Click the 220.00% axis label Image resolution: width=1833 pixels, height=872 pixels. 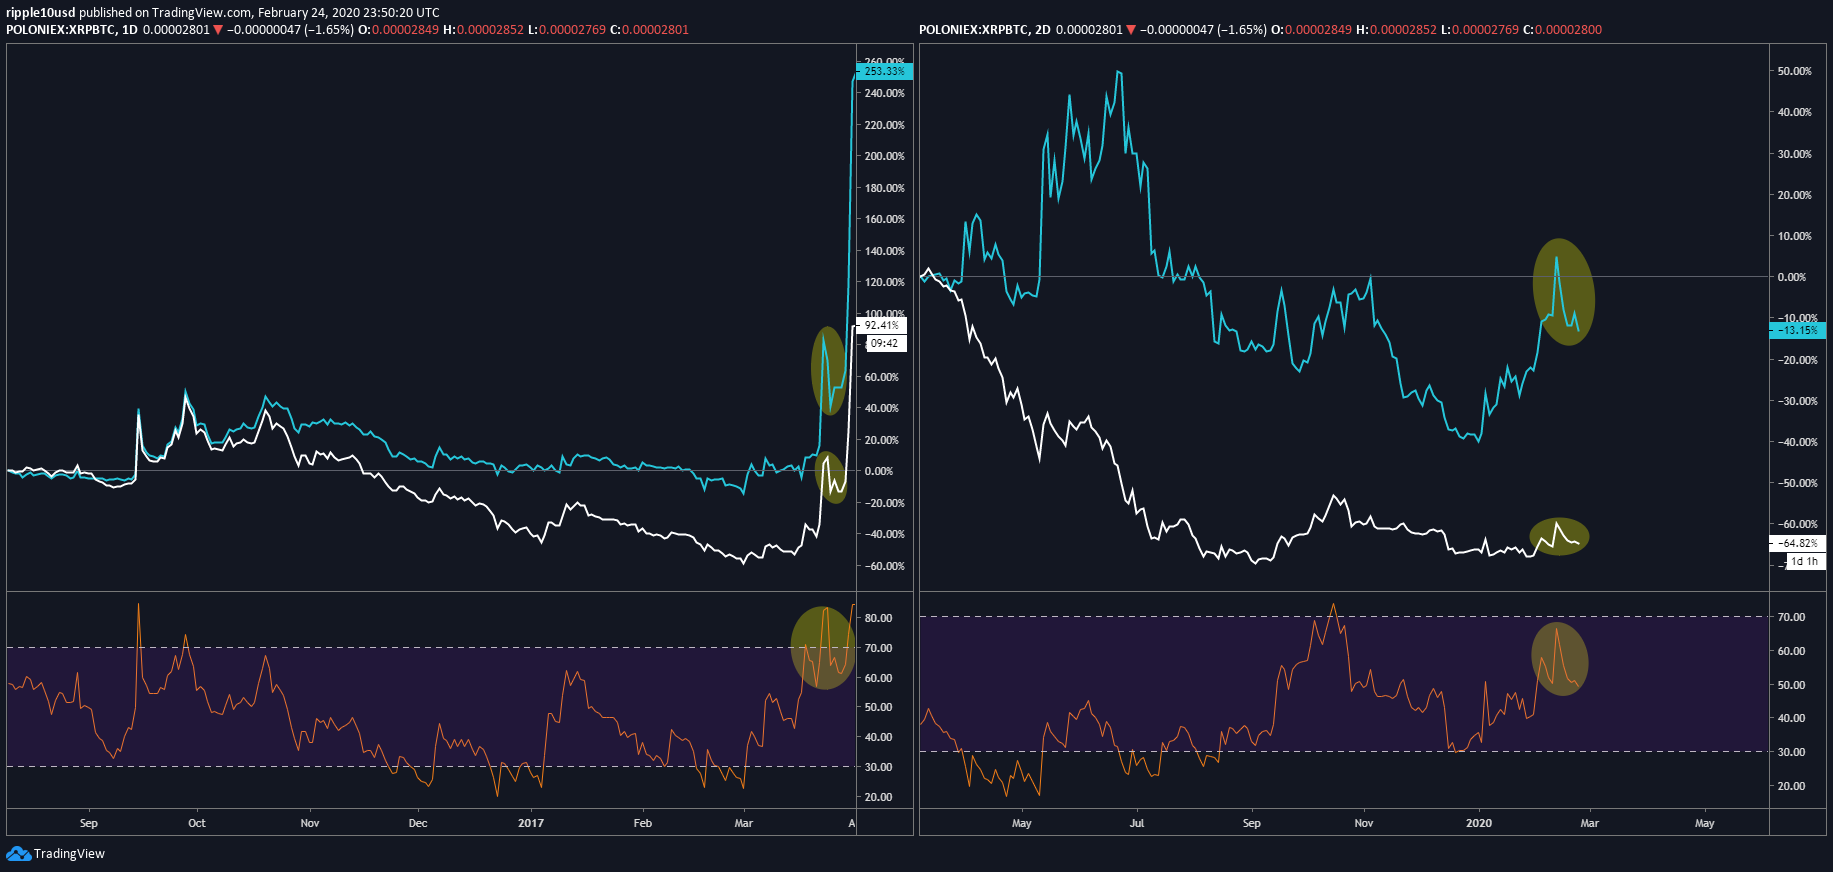pyautogui.click(x=885, y=125)
